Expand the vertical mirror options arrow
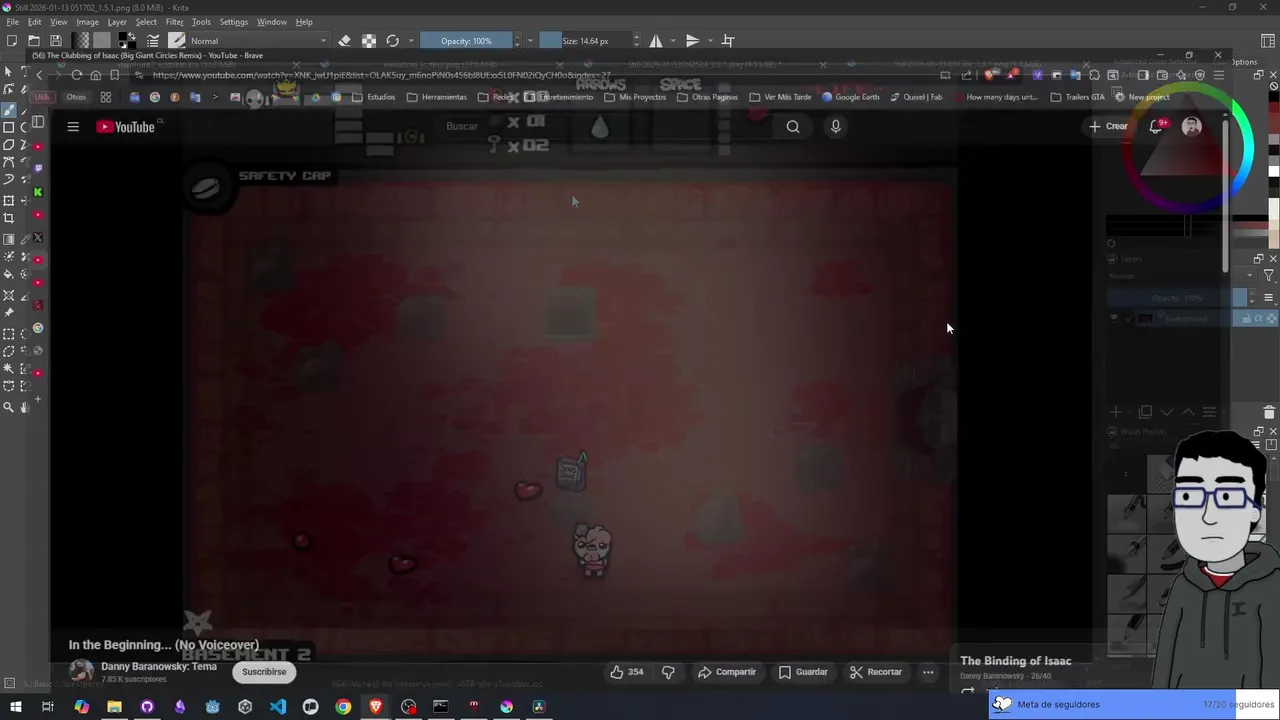Image resolution: width=1280 pixels, height=720 pixels. click(710, 41)
